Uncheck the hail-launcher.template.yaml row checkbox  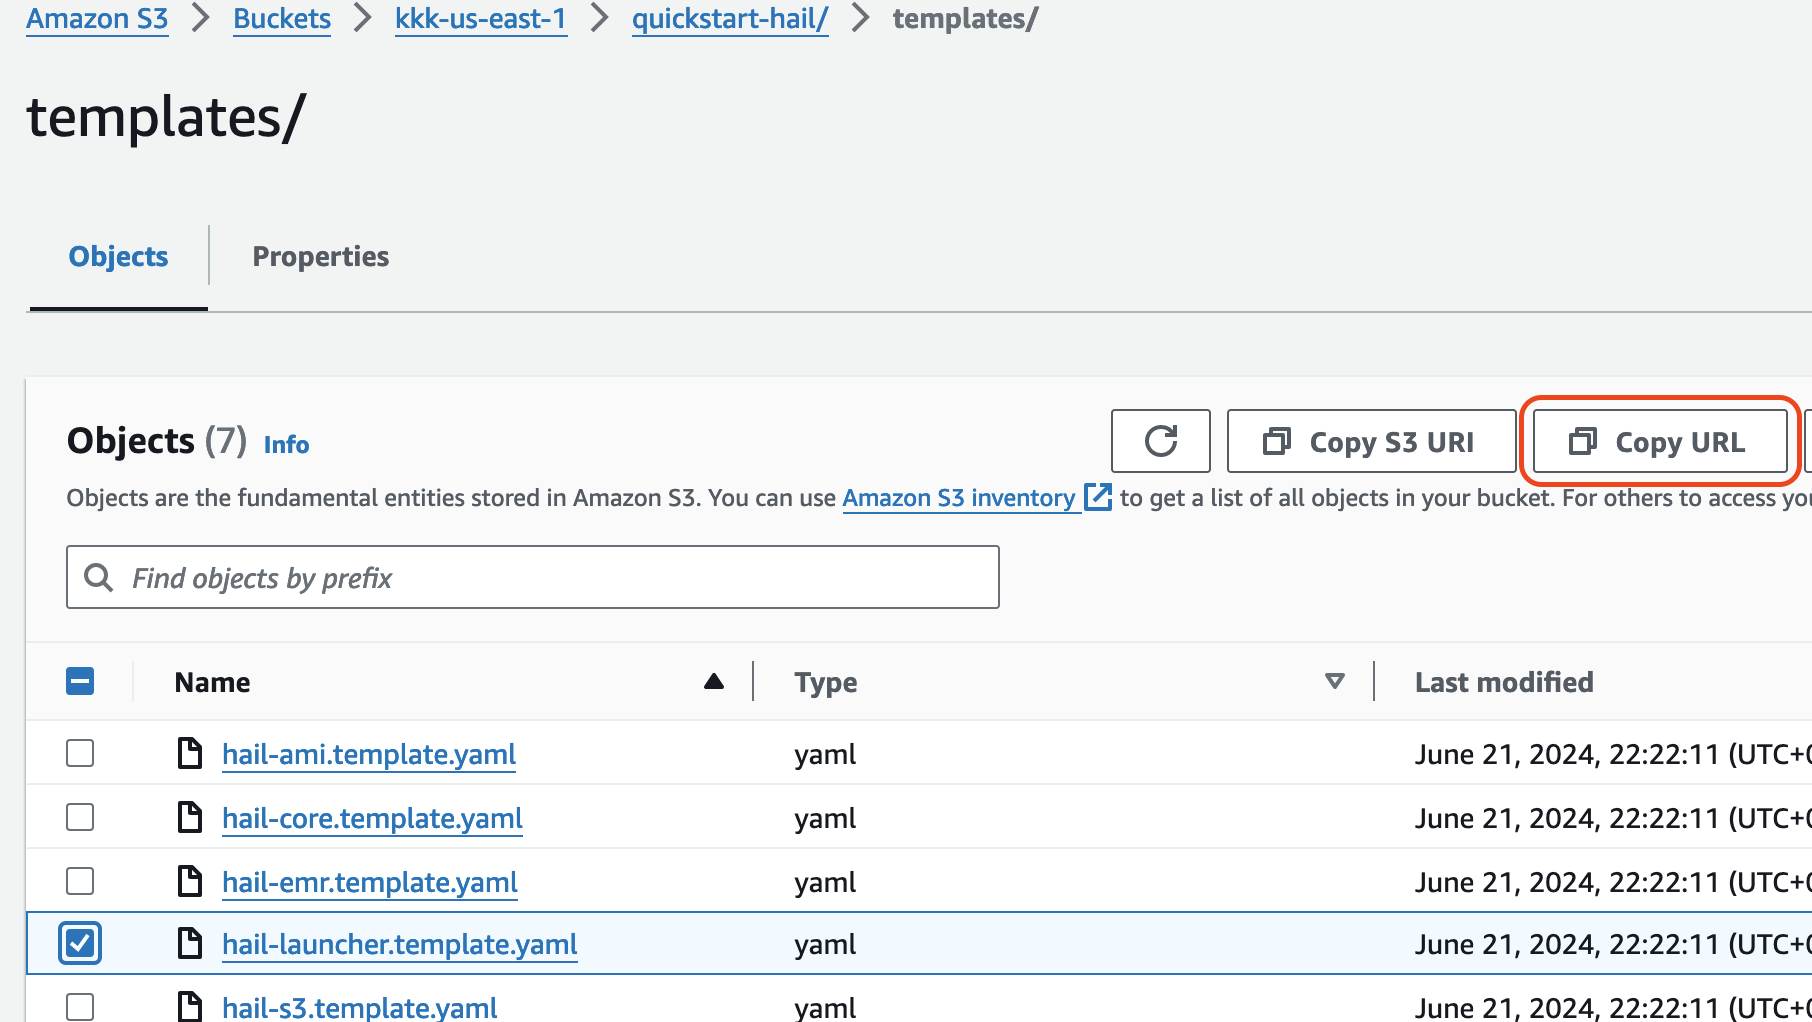80,943
